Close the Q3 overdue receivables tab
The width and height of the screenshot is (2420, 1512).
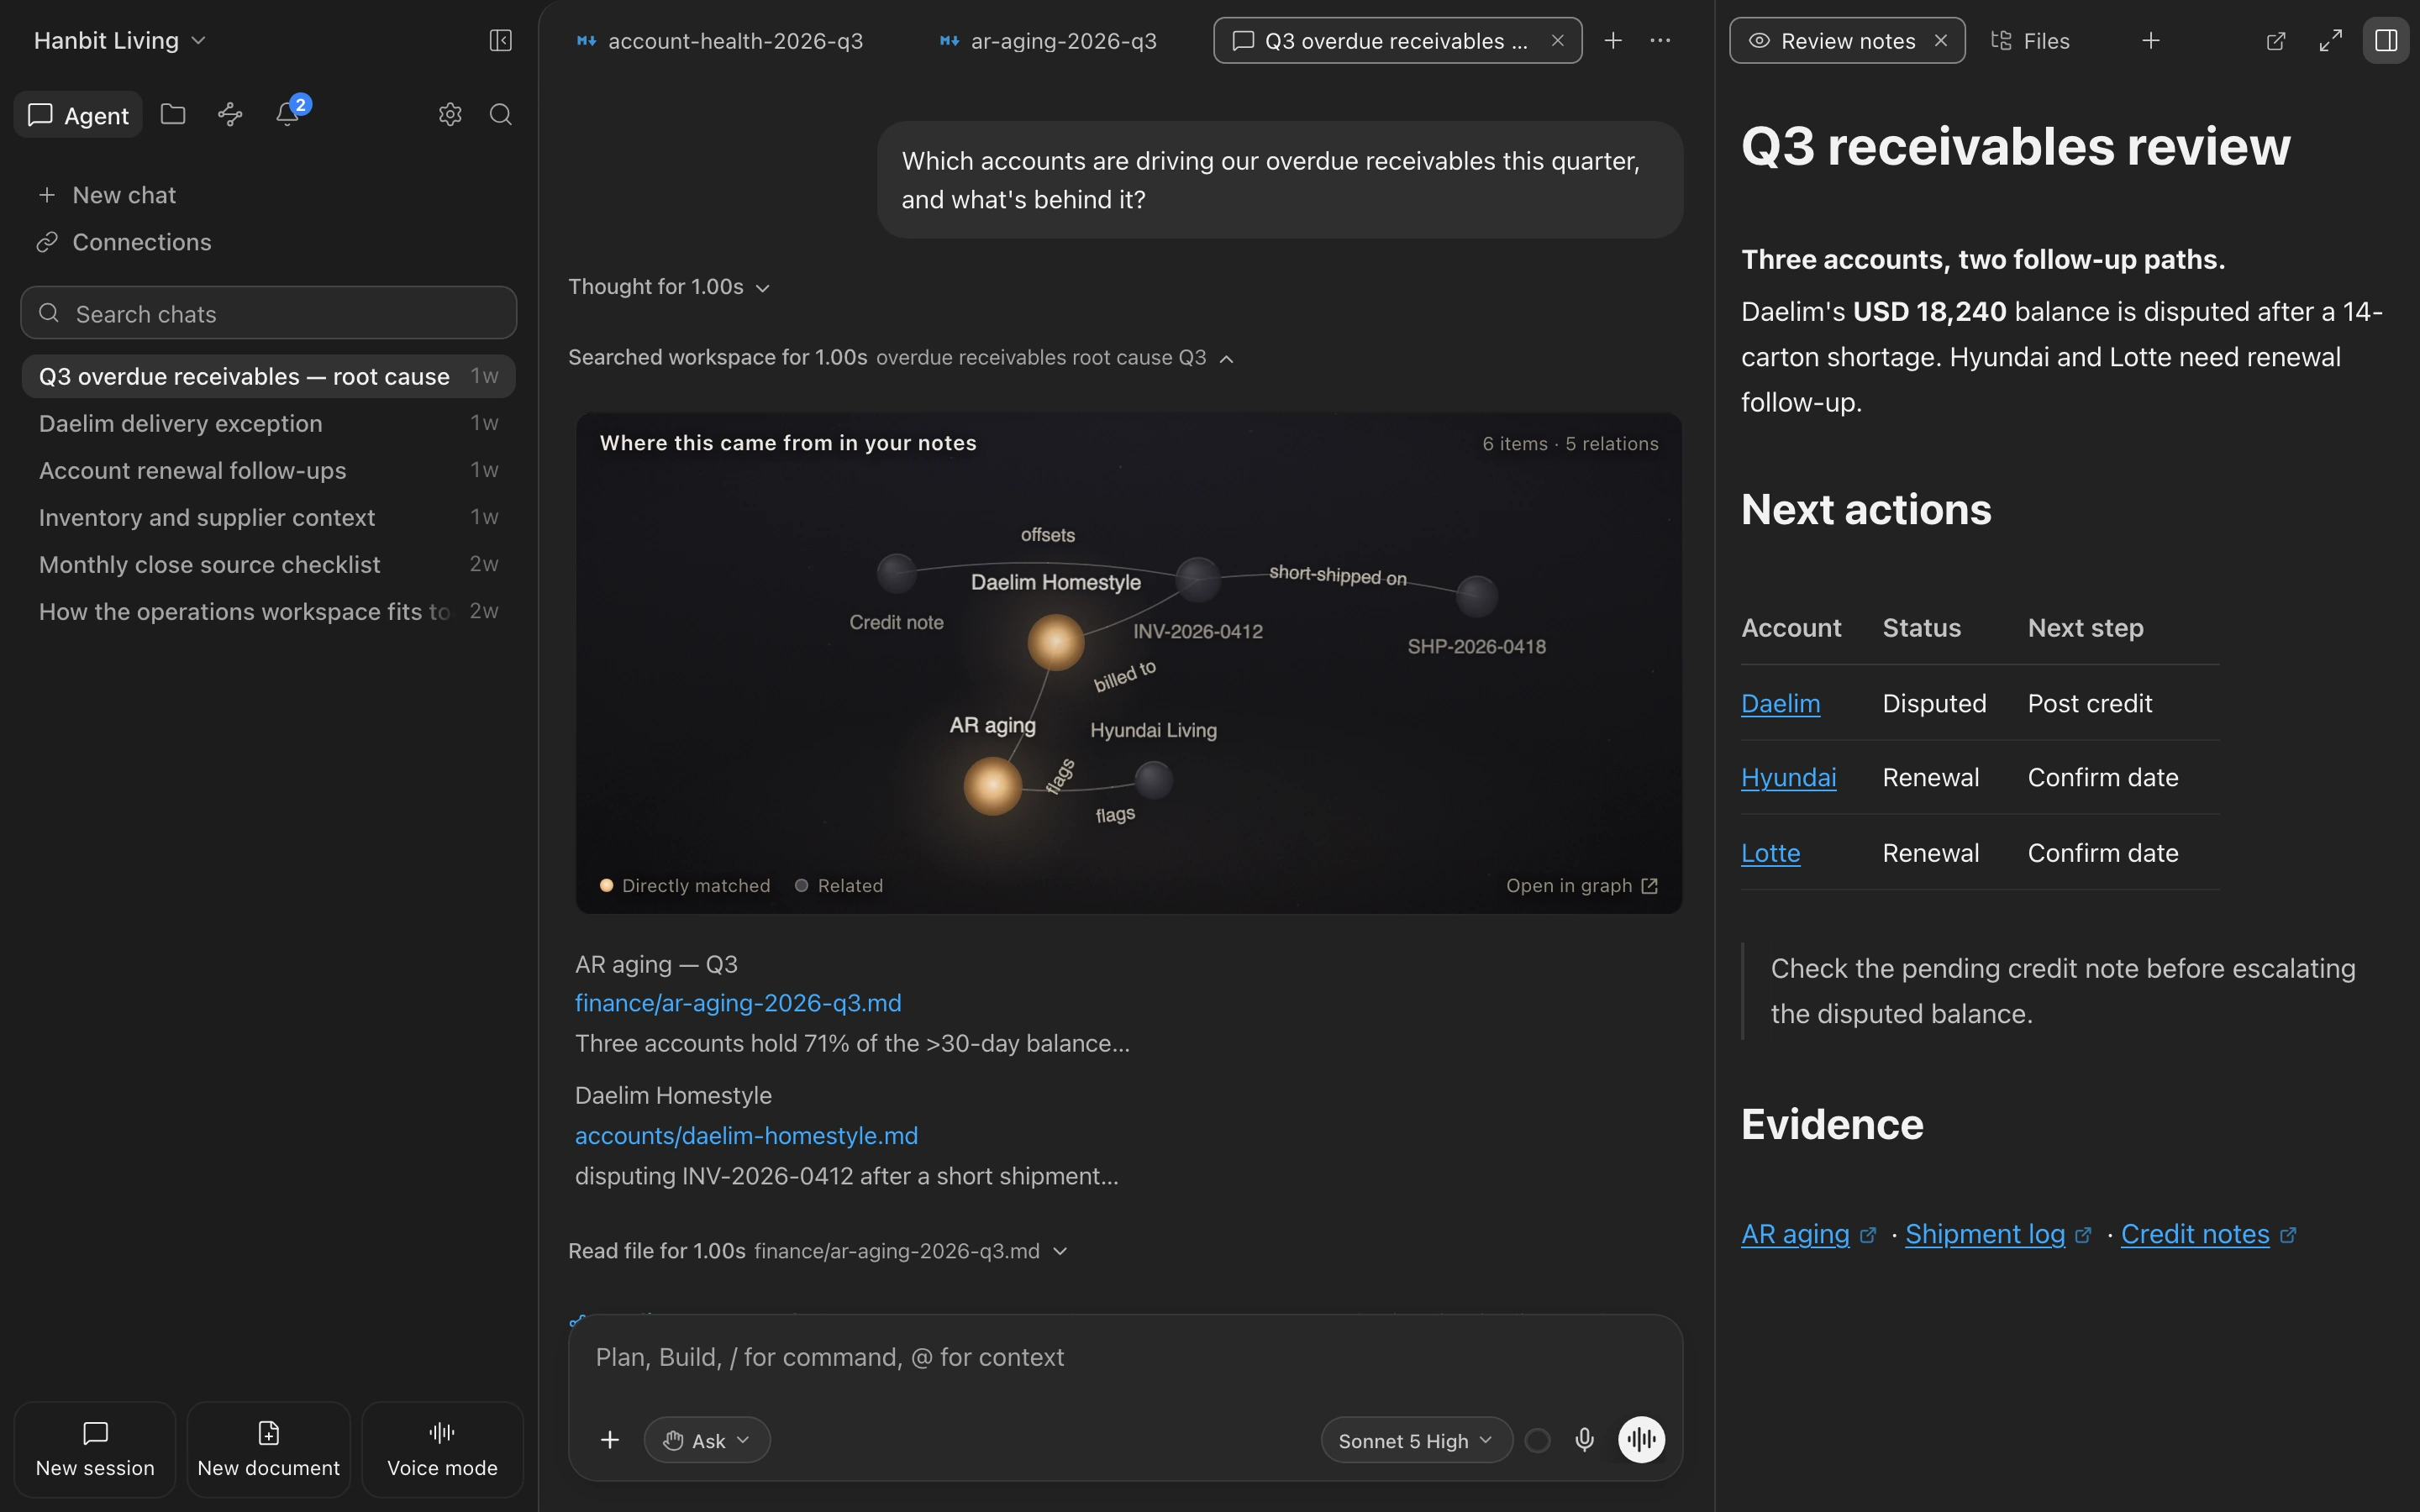1557,41
